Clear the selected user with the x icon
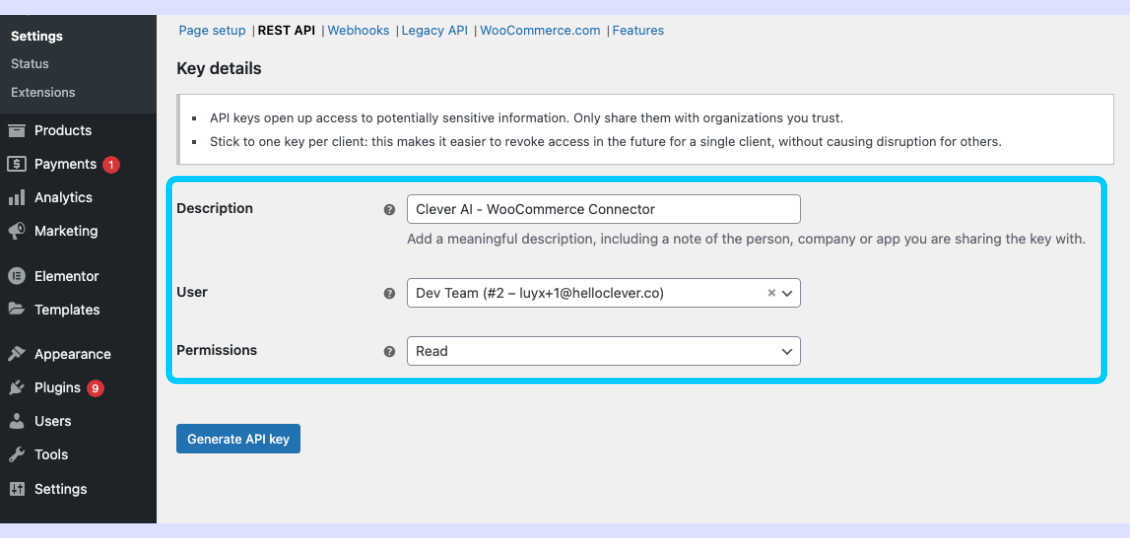This screenshot has width=1130, height=538. (x=770, y=293)
